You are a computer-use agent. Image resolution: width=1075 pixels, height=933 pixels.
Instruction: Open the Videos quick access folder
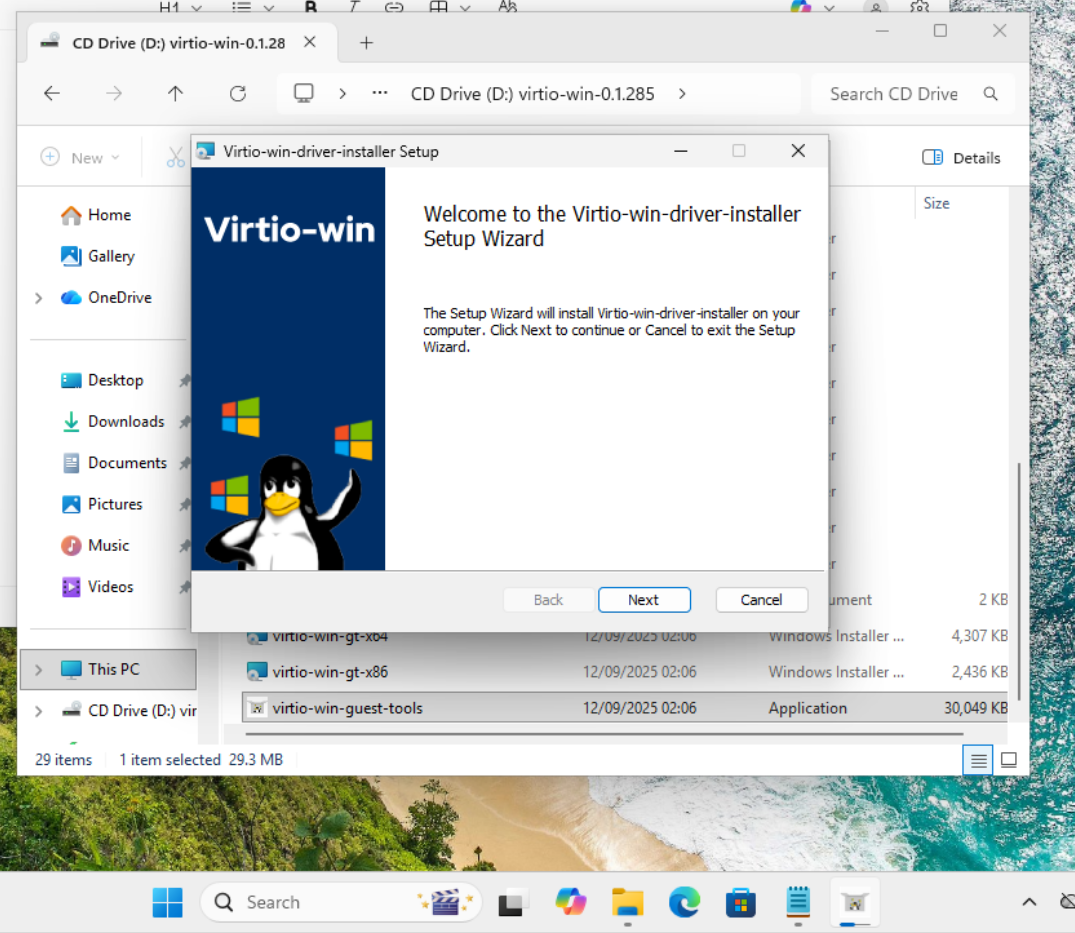click(x=97, y=587)
